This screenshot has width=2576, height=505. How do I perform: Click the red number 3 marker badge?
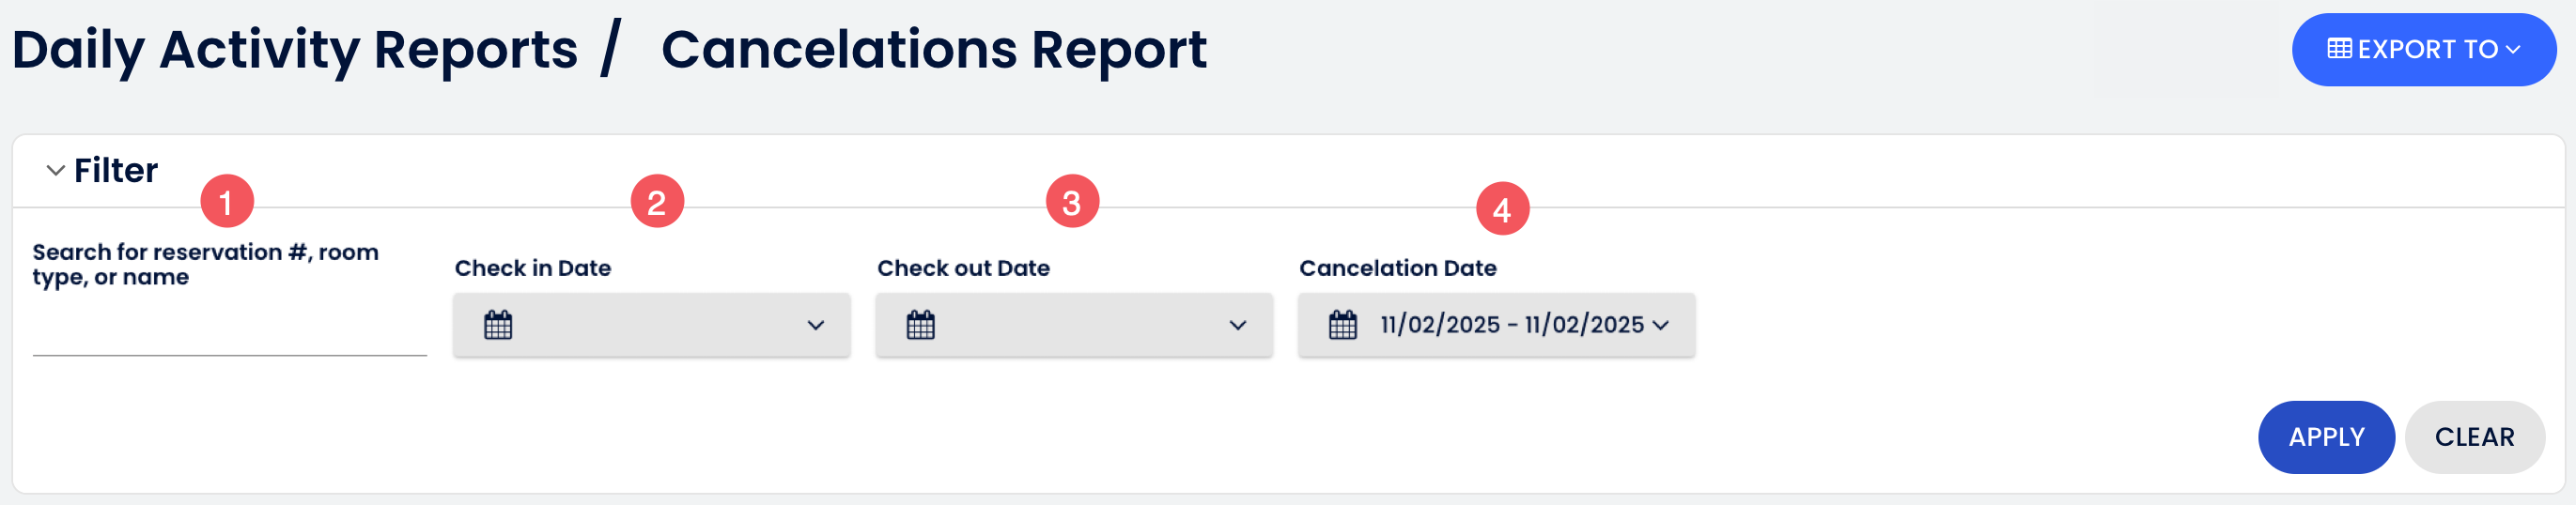1072,202
